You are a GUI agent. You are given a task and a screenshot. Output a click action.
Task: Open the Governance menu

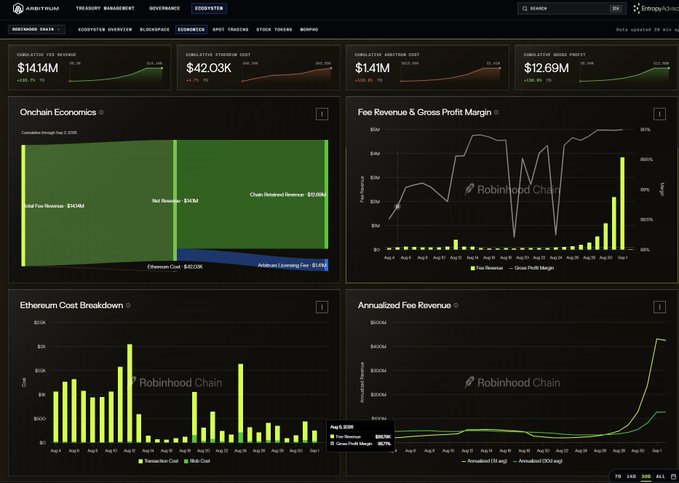click(x=165, y=8)
